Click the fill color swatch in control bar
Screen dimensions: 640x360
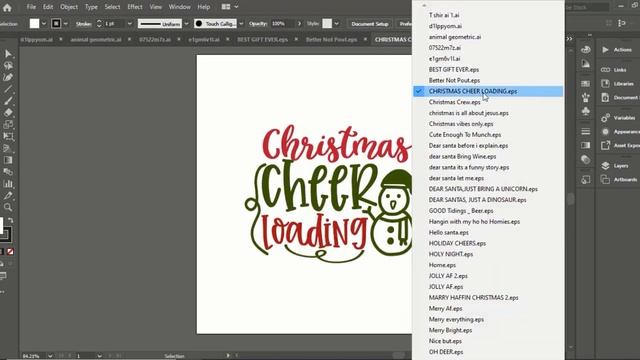[35, 24]
